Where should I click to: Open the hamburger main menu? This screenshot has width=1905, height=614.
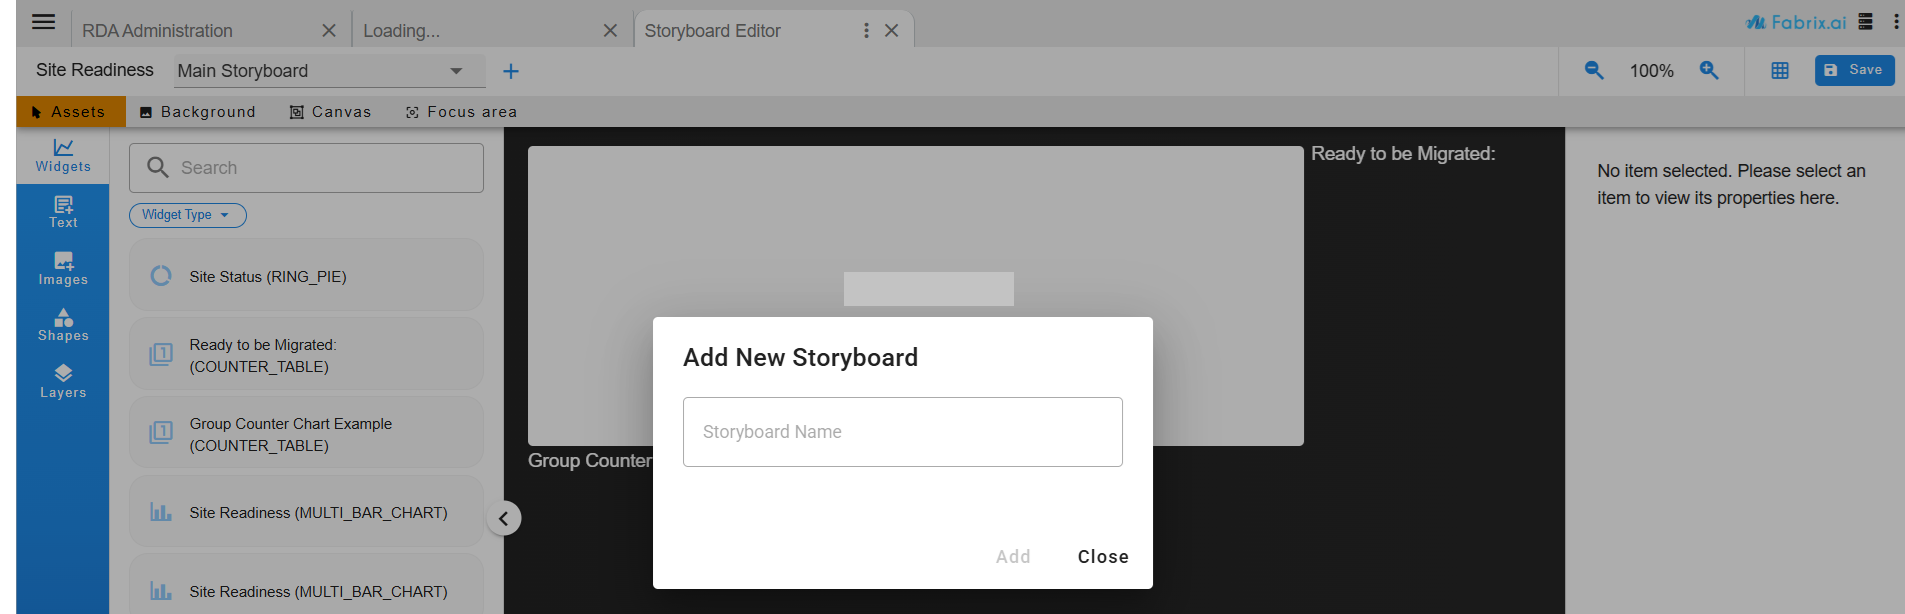coord(43,22)
